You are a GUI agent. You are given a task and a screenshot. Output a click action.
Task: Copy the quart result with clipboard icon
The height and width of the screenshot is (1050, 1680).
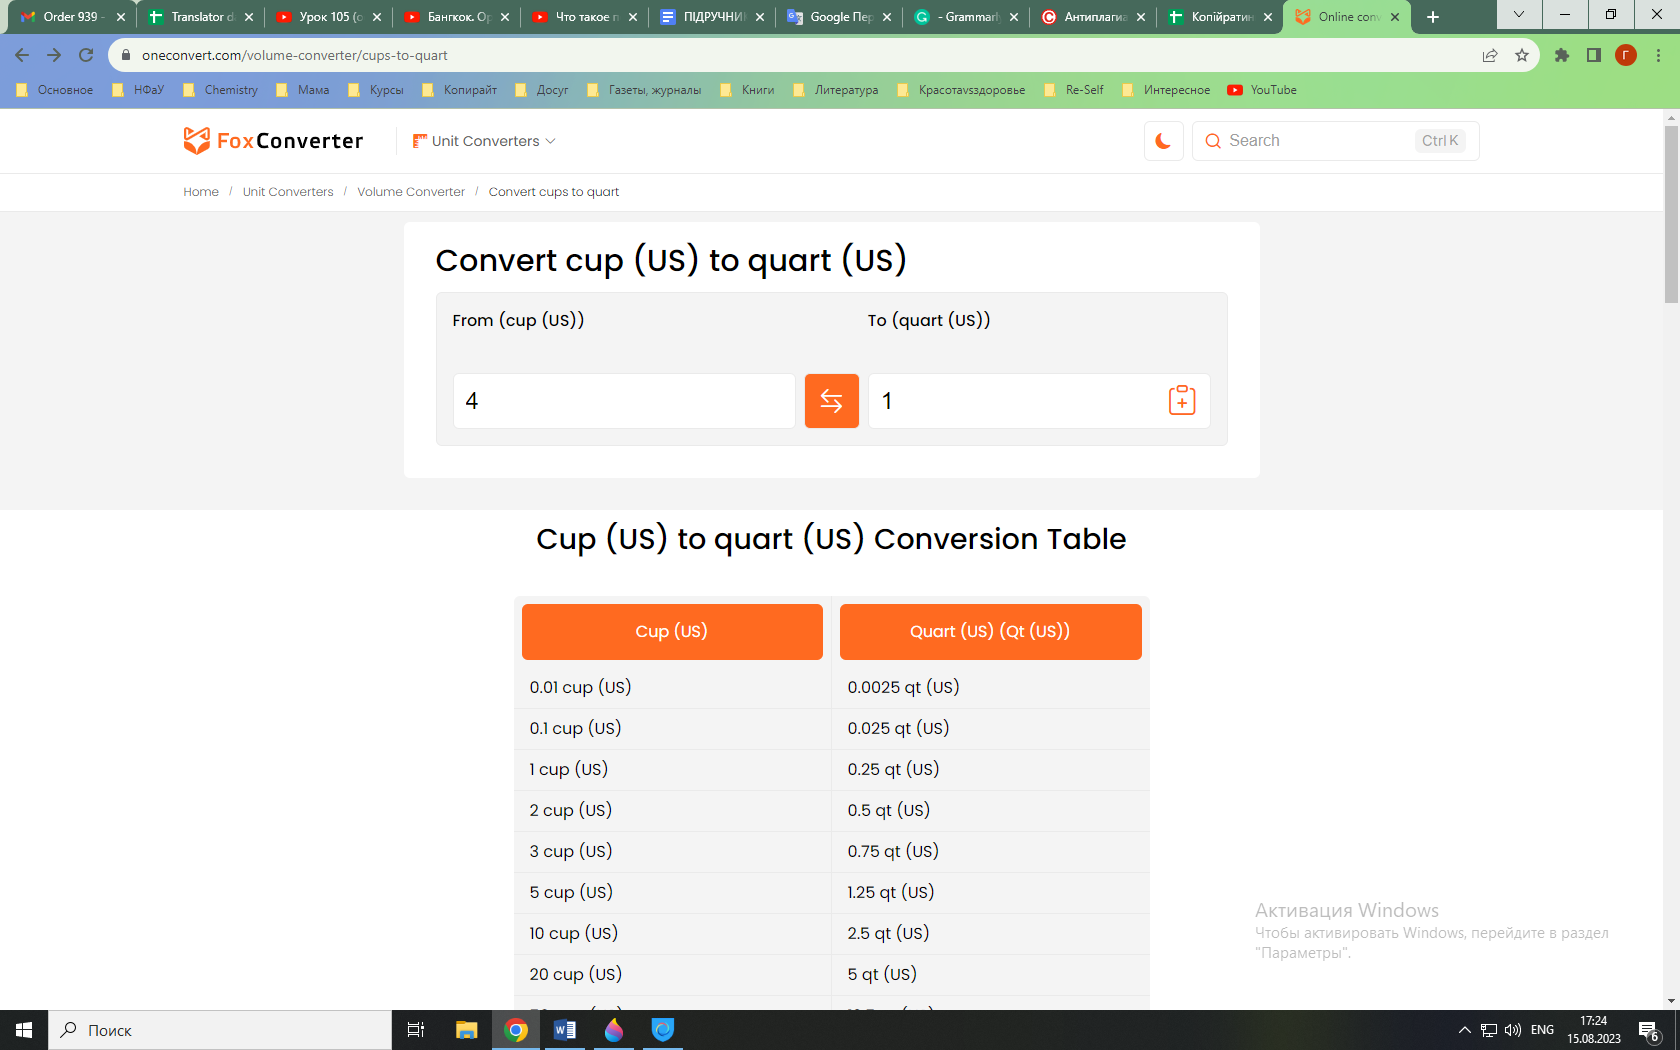coord(1181,401)
